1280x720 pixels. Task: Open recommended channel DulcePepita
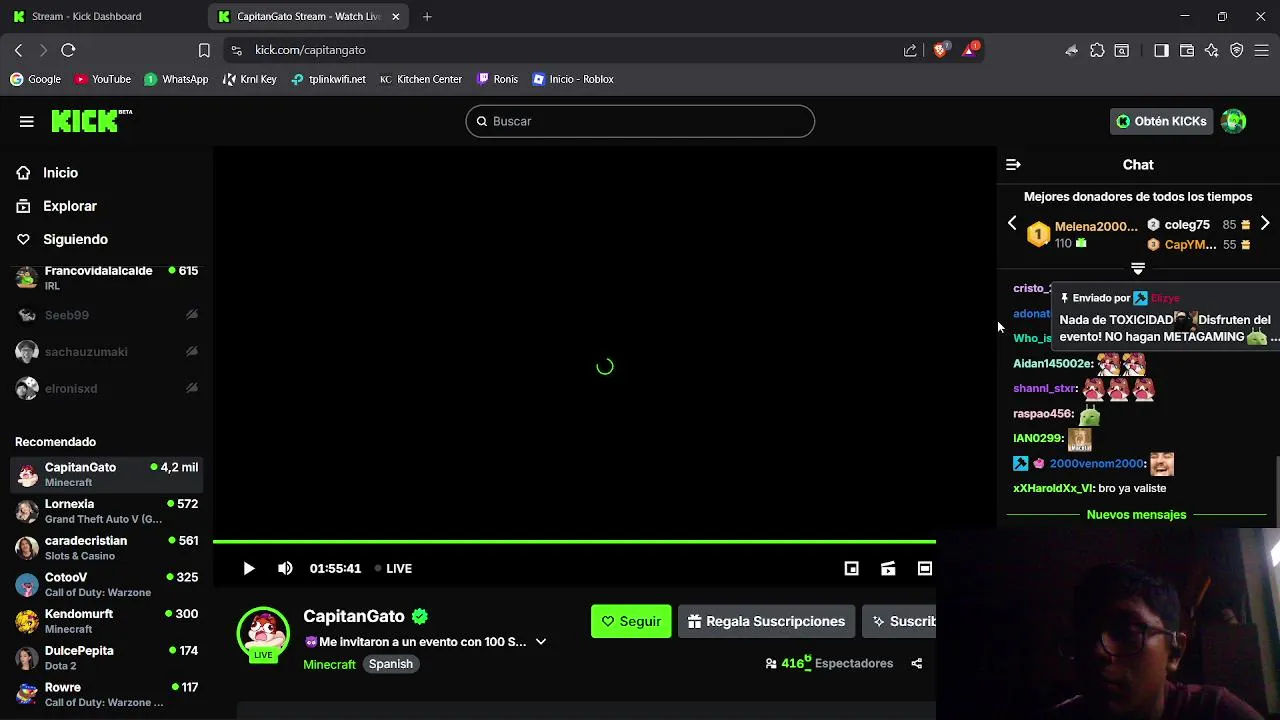[x=106, y=658]
